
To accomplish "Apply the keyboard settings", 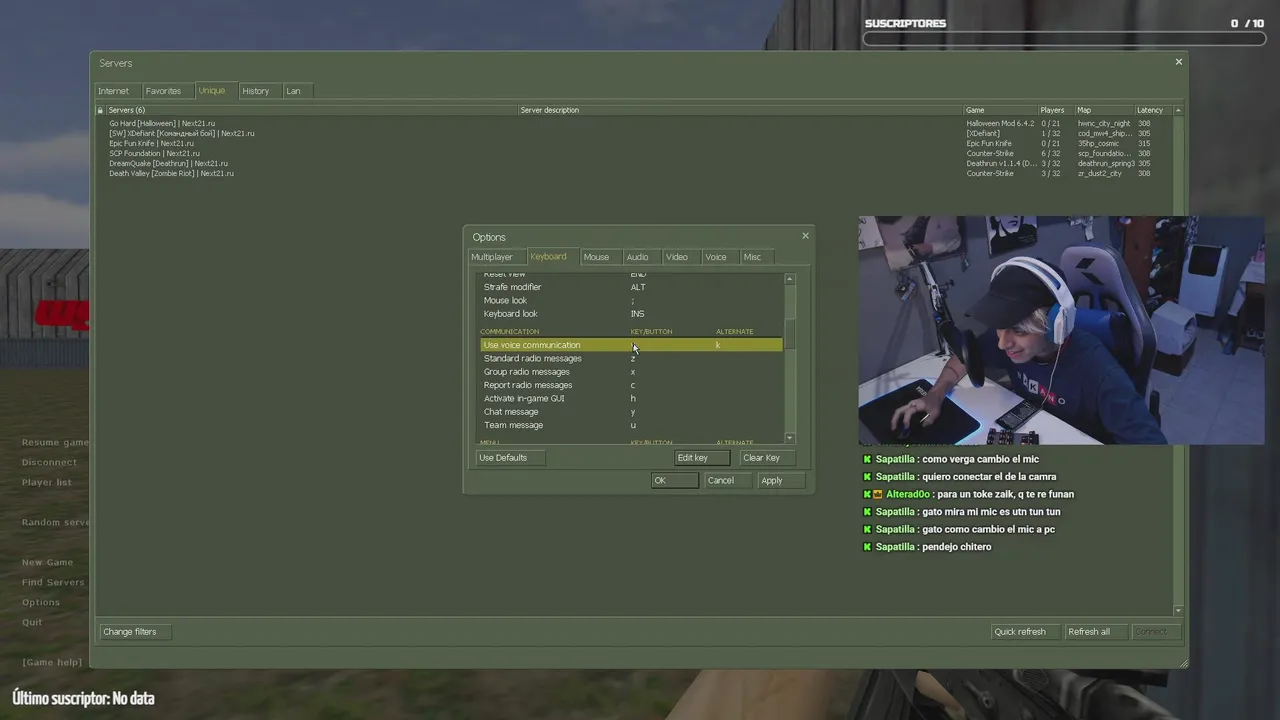I will pyautogui.click(x=783, y=481).
